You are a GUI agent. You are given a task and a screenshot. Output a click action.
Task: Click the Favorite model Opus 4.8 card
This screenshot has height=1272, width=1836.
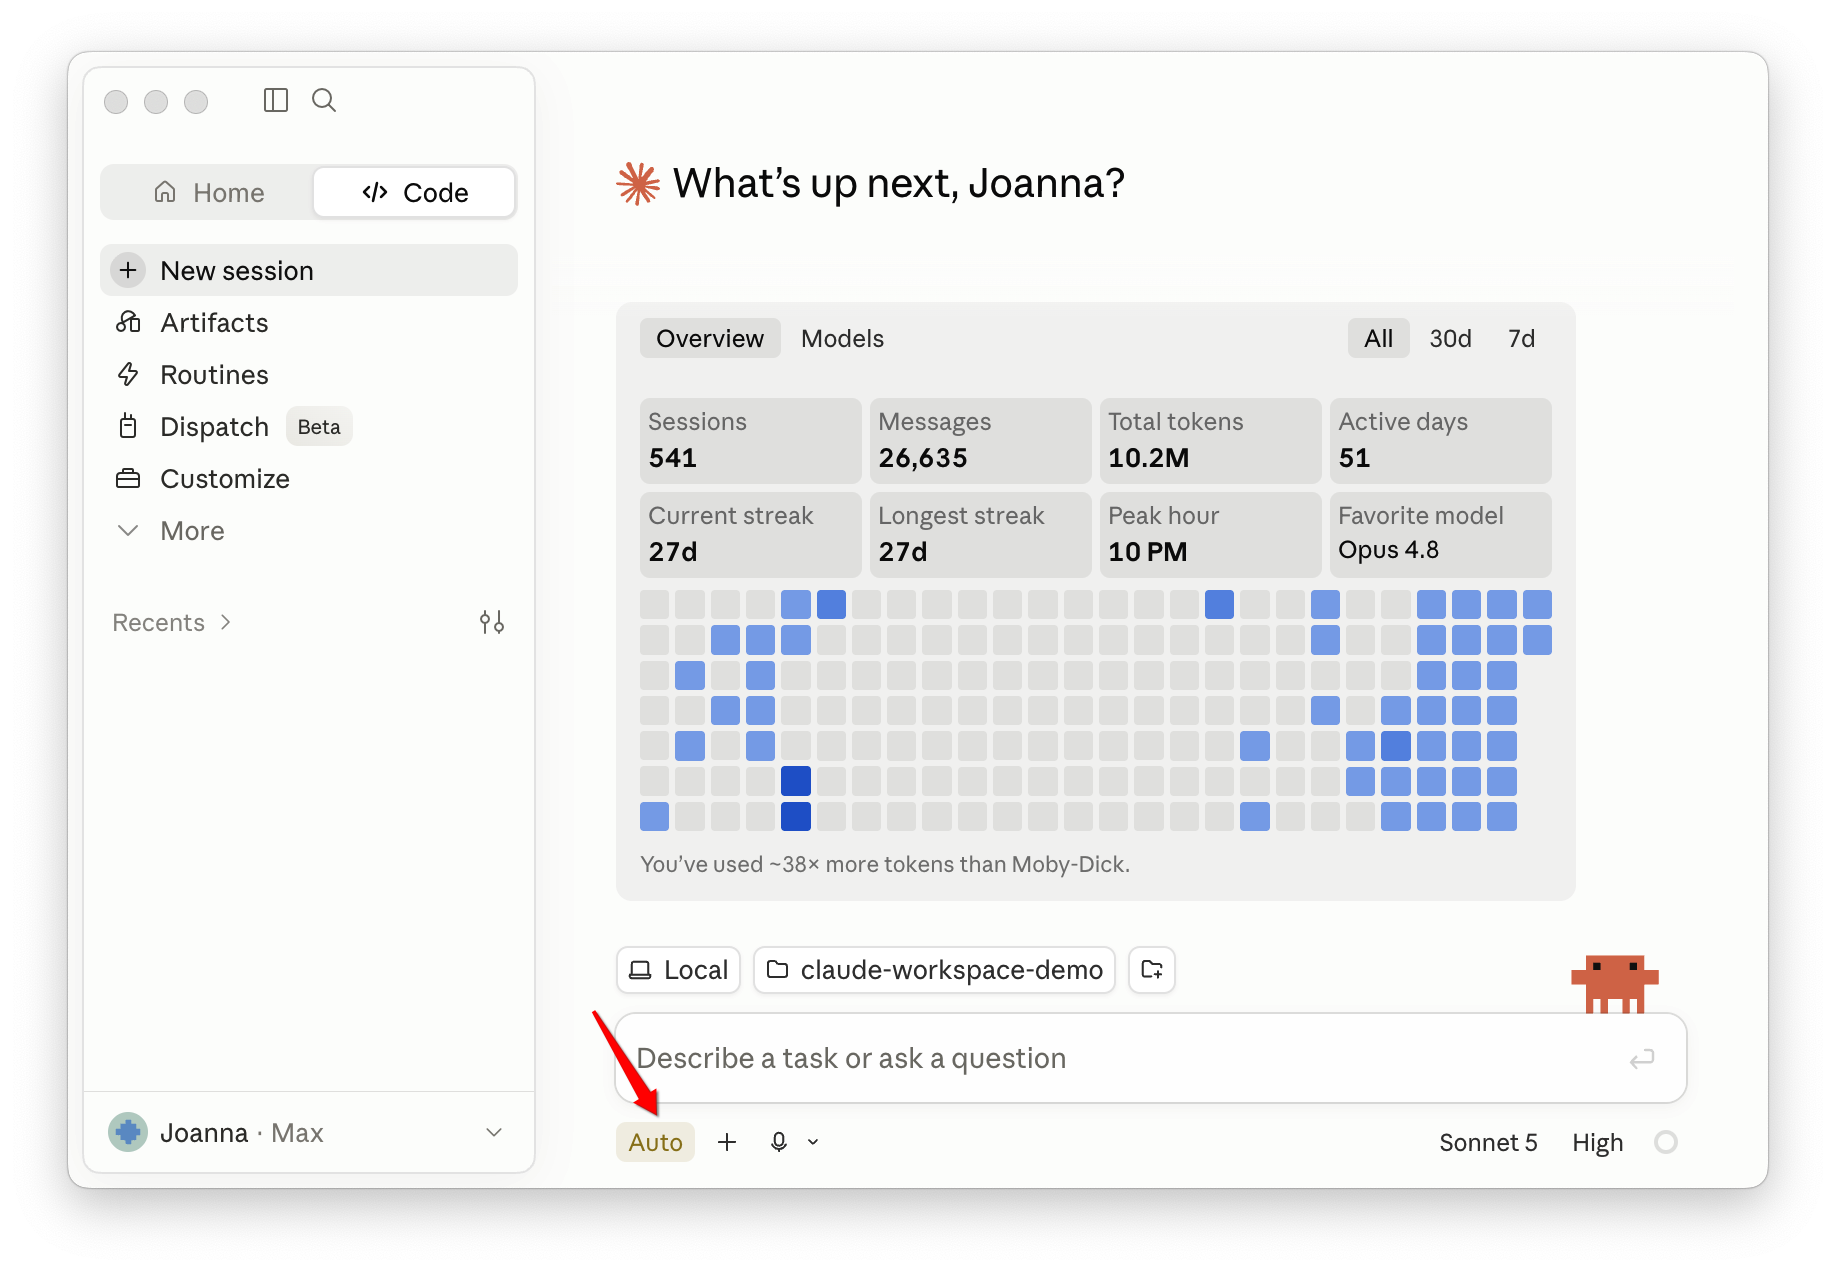pos(1440,534)
